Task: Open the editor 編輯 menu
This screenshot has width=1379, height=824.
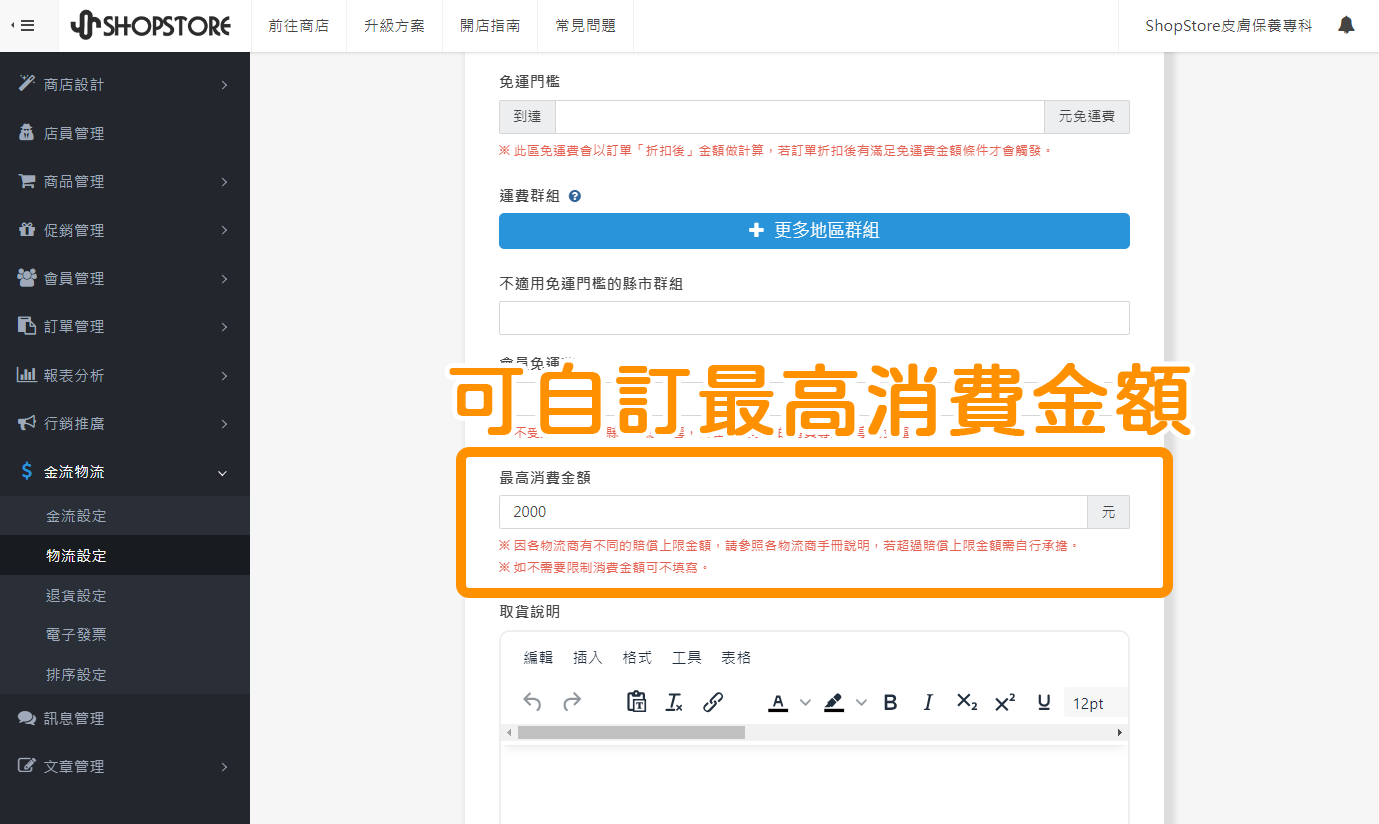Action: [538, 657]
